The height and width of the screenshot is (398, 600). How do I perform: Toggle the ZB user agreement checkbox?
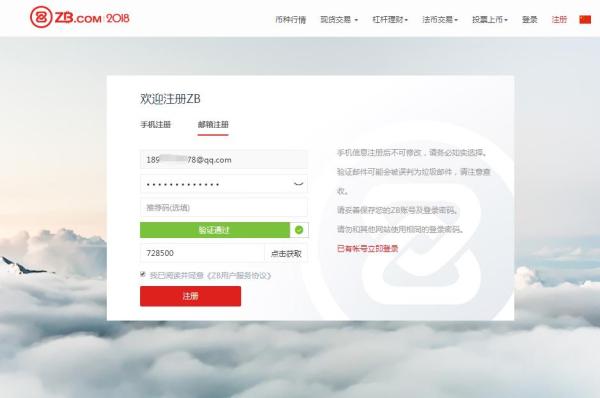coord(143,274)
